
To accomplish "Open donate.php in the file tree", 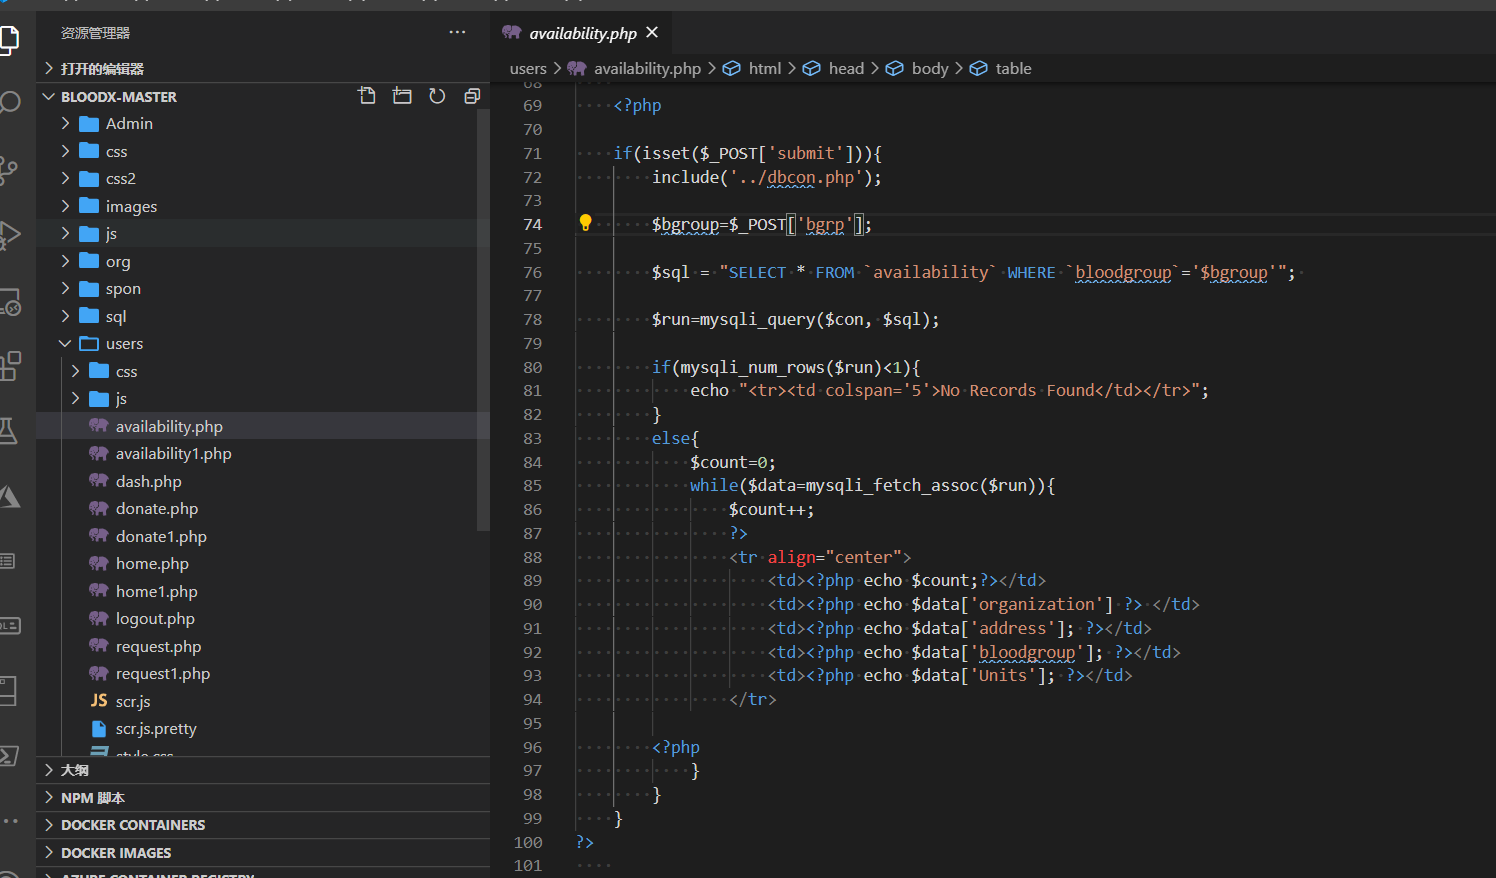I will [x=157, y=509].
